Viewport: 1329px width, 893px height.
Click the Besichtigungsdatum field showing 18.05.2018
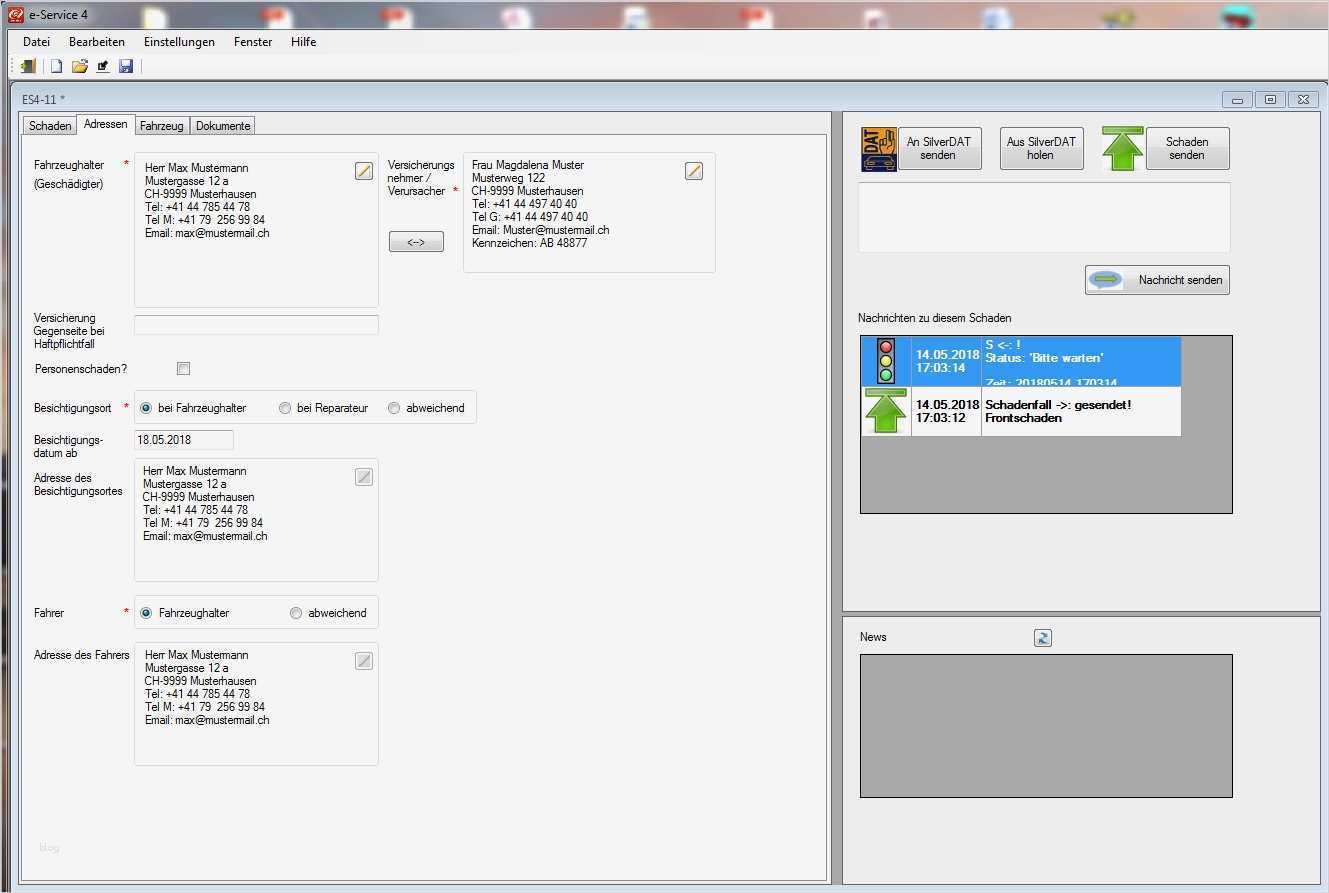184,440
